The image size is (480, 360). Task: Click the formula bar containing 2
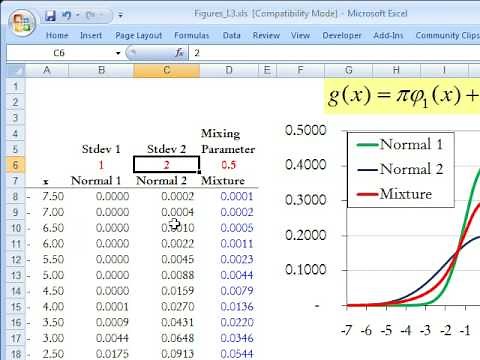[335, 53]
